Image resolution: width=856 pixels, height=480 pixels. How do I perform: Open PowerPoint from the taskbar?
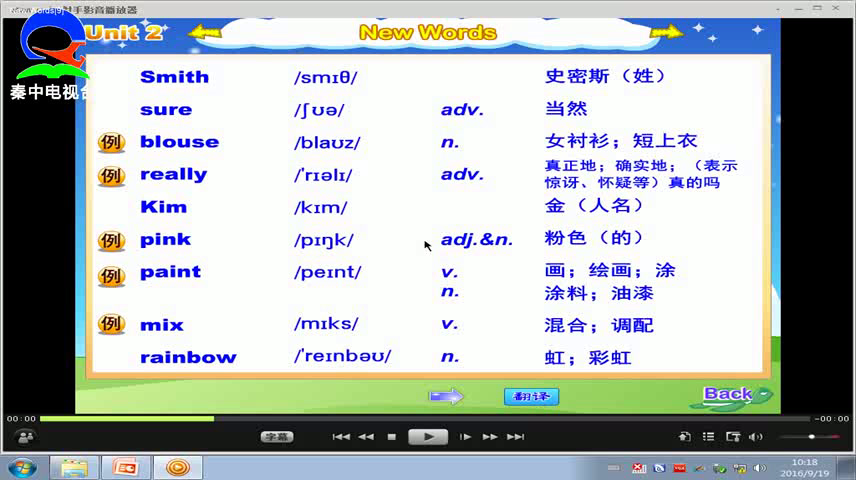pyautogui.click(x=126, y=467)
